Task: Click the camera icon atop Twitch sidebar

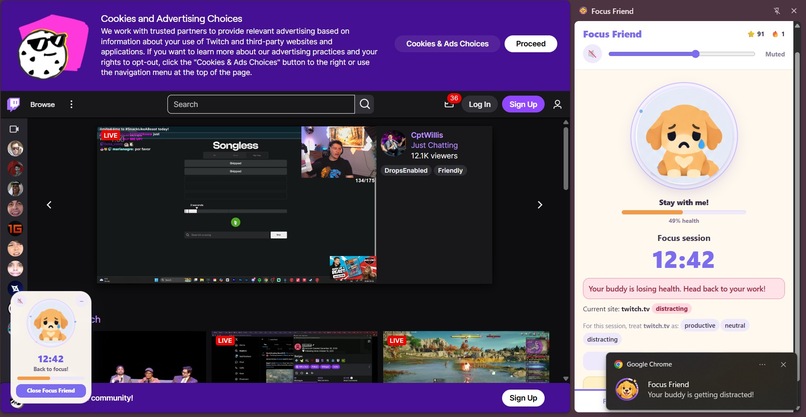Action: click(14, 129)
